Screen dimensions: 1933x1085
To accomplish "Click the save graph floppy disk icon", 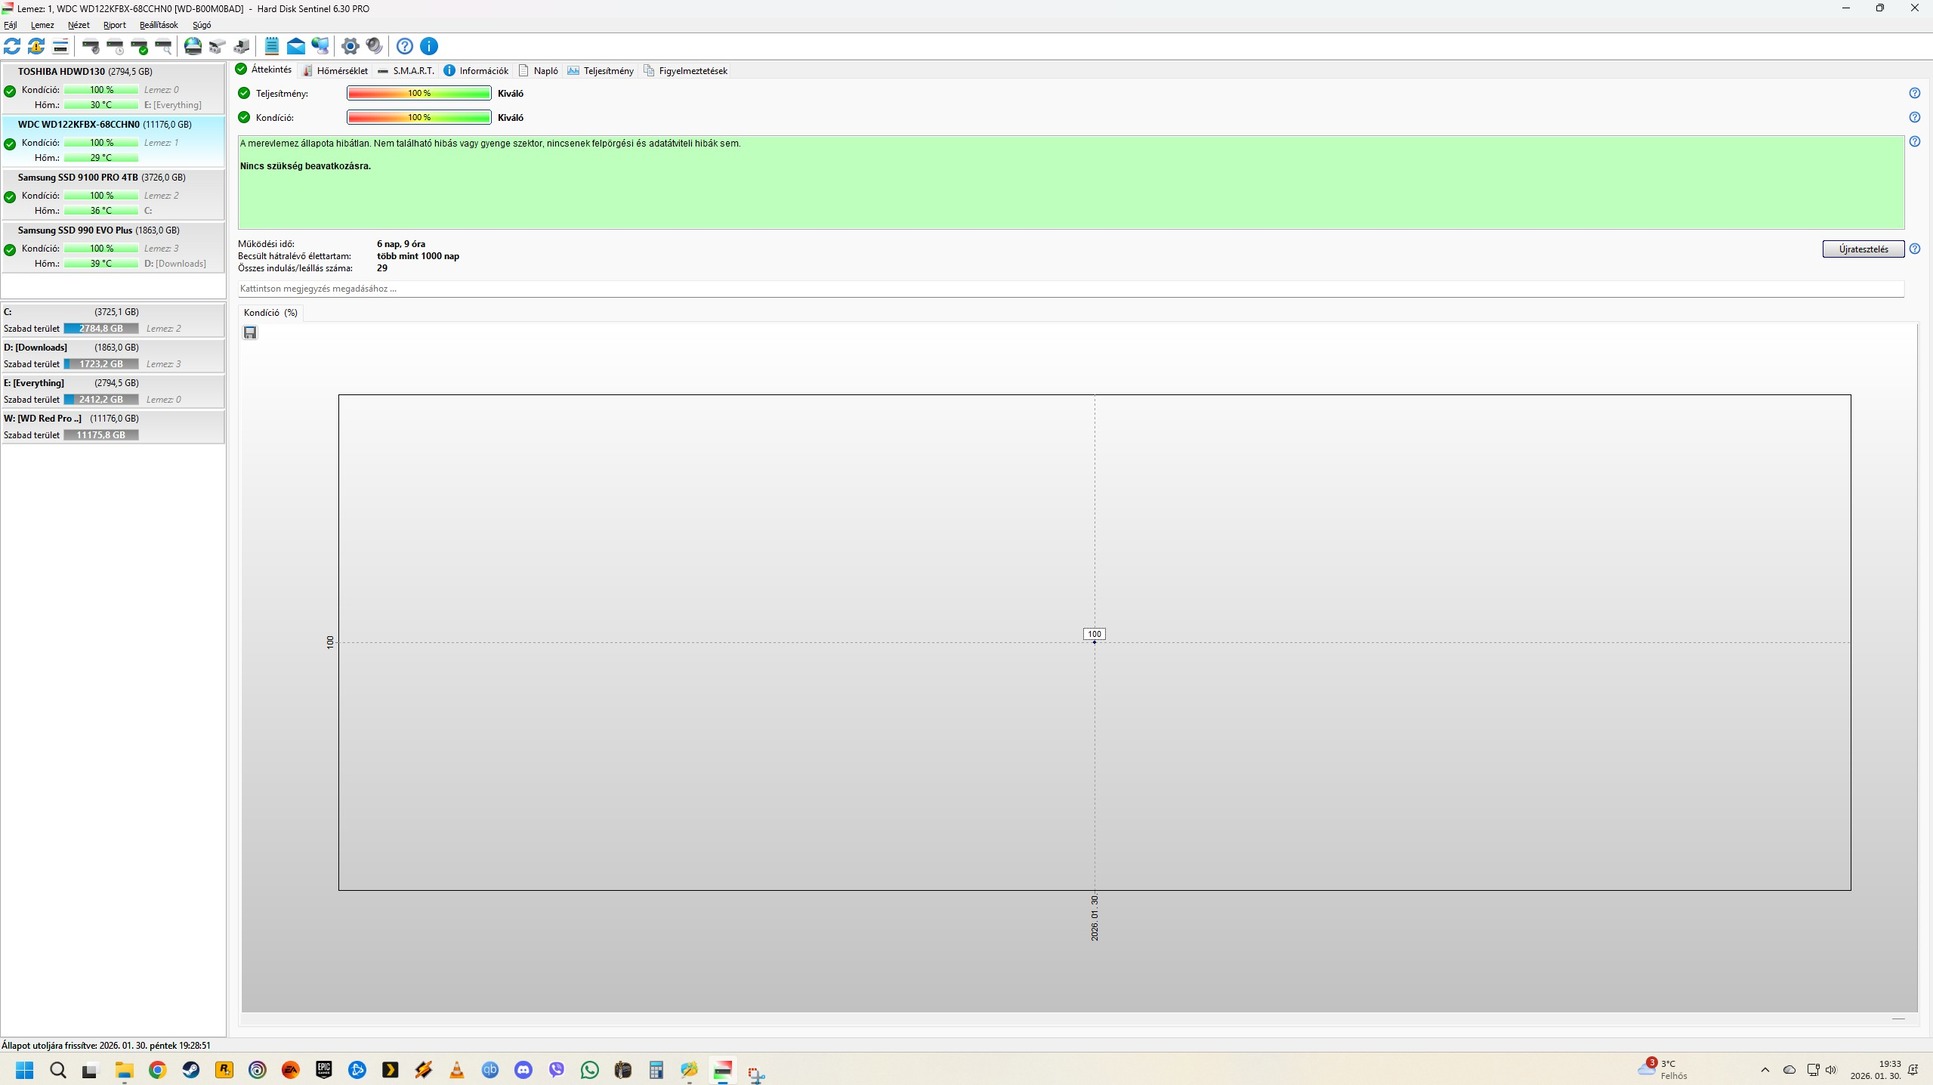I will click(250, 333).
